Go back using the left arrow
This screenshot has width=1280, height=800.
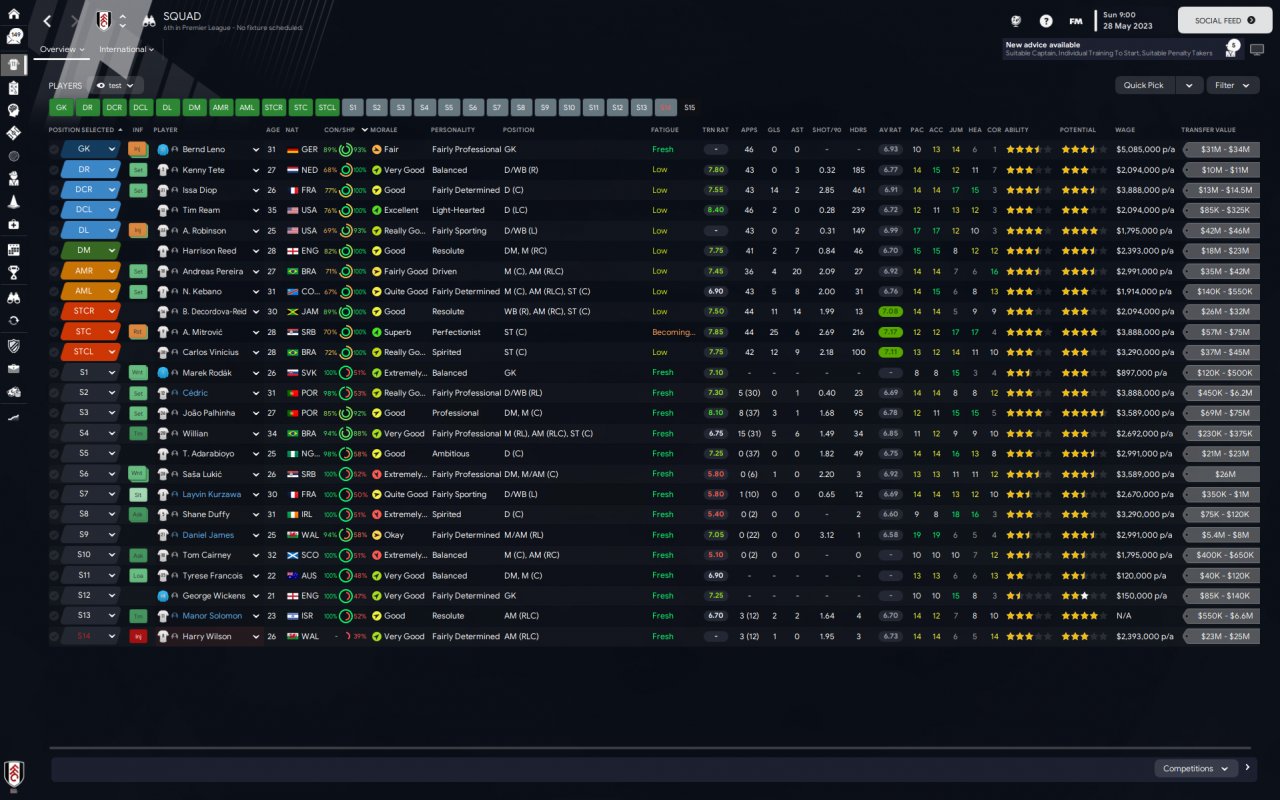47,21
